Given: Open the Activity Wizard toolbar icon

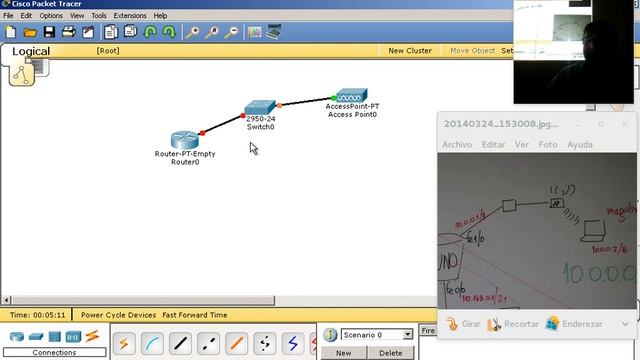Looking at the screenshot, I should tap(88, 32).
